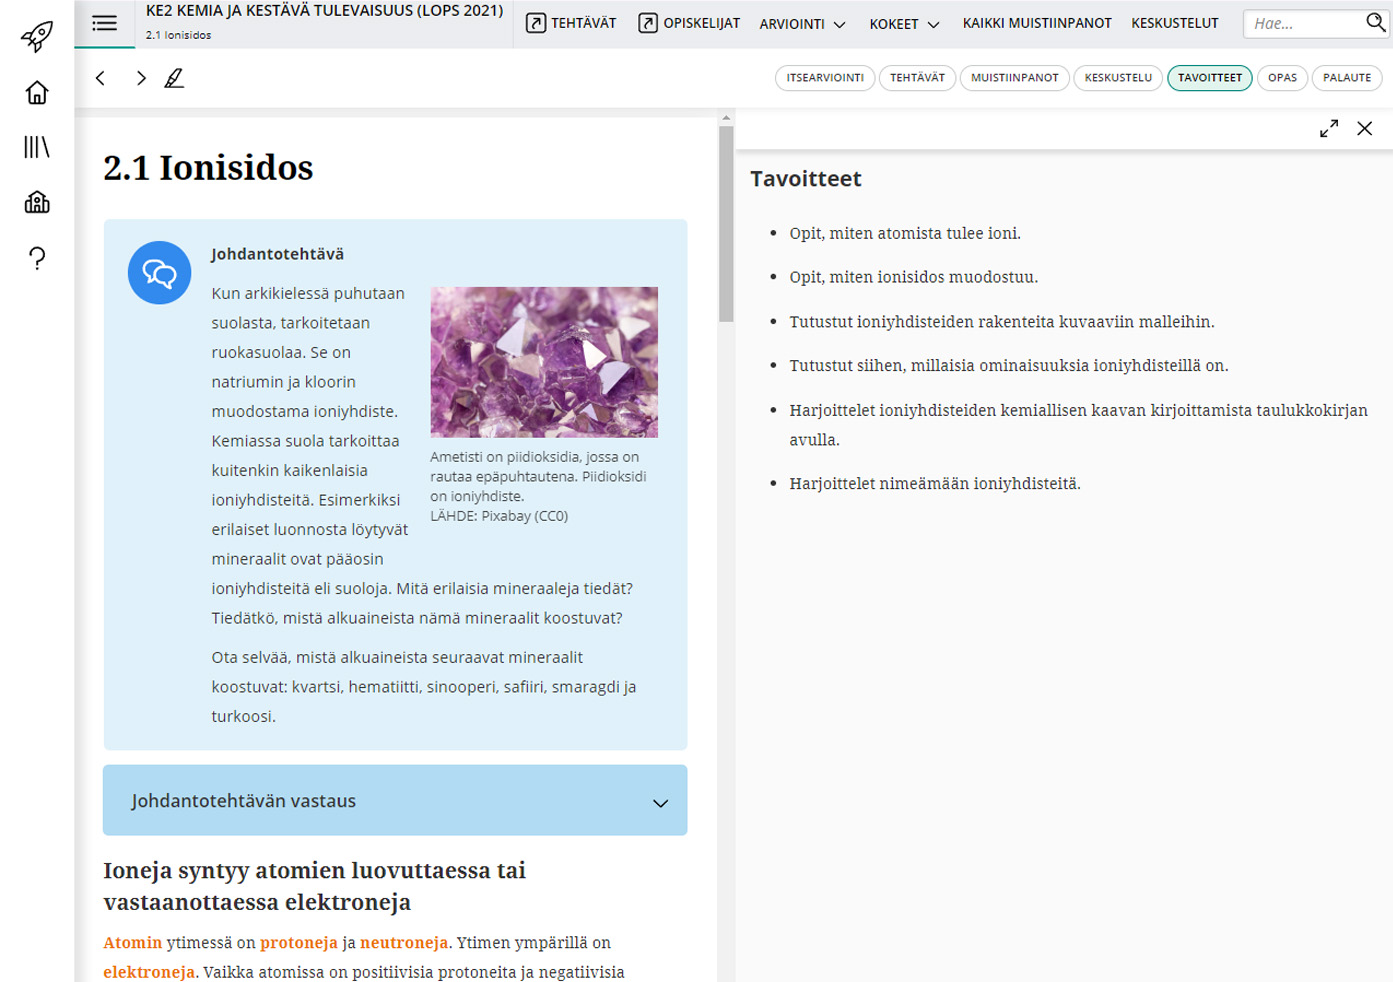Toggle the Muistiinpanot panel pill
This screenshot has width=1393, height=982.
[1014, 78]
